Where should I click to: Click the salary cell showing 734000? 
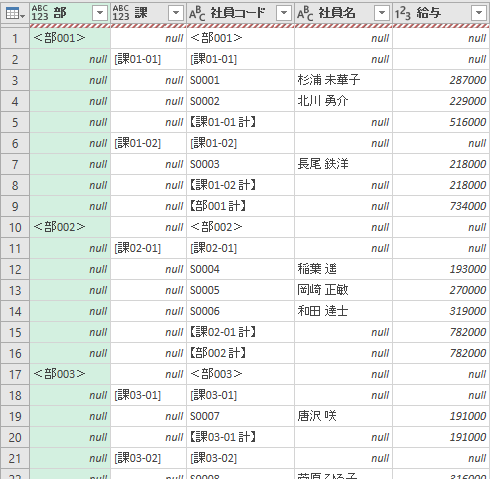click(441, 206)
